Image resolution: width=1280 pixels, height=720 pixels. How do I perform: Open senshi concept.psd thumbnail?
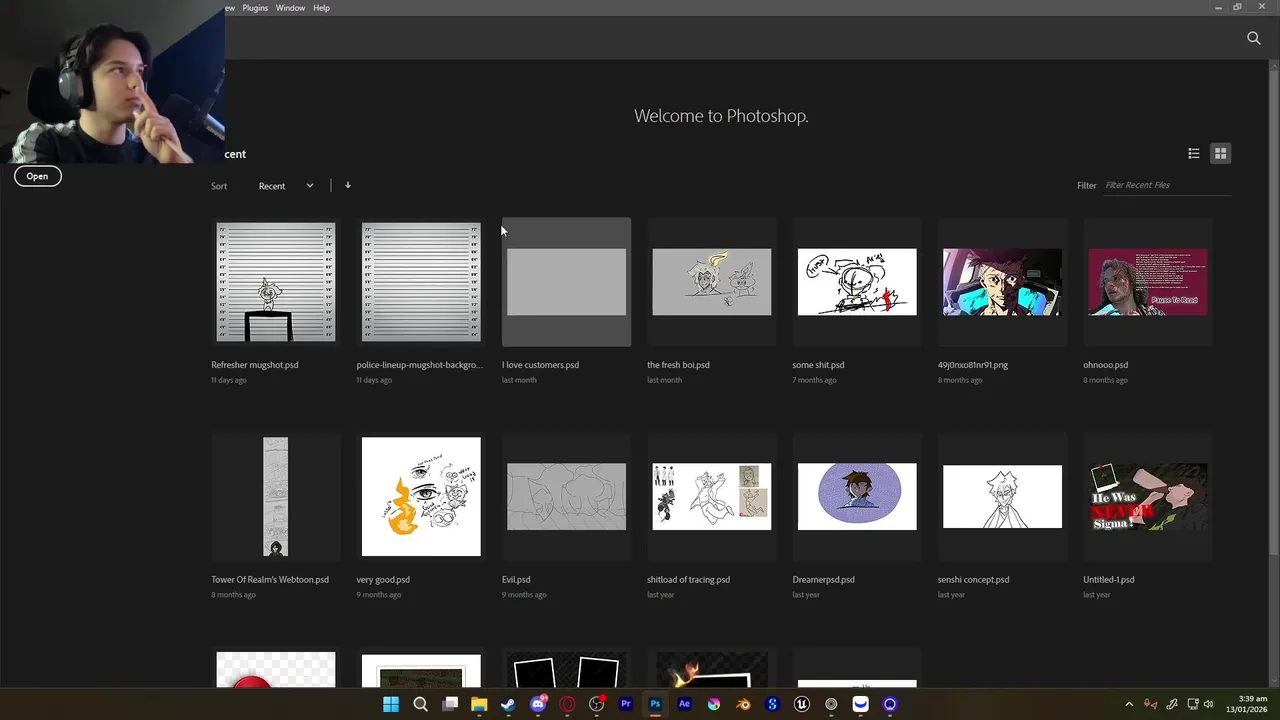coord(1002,497)
